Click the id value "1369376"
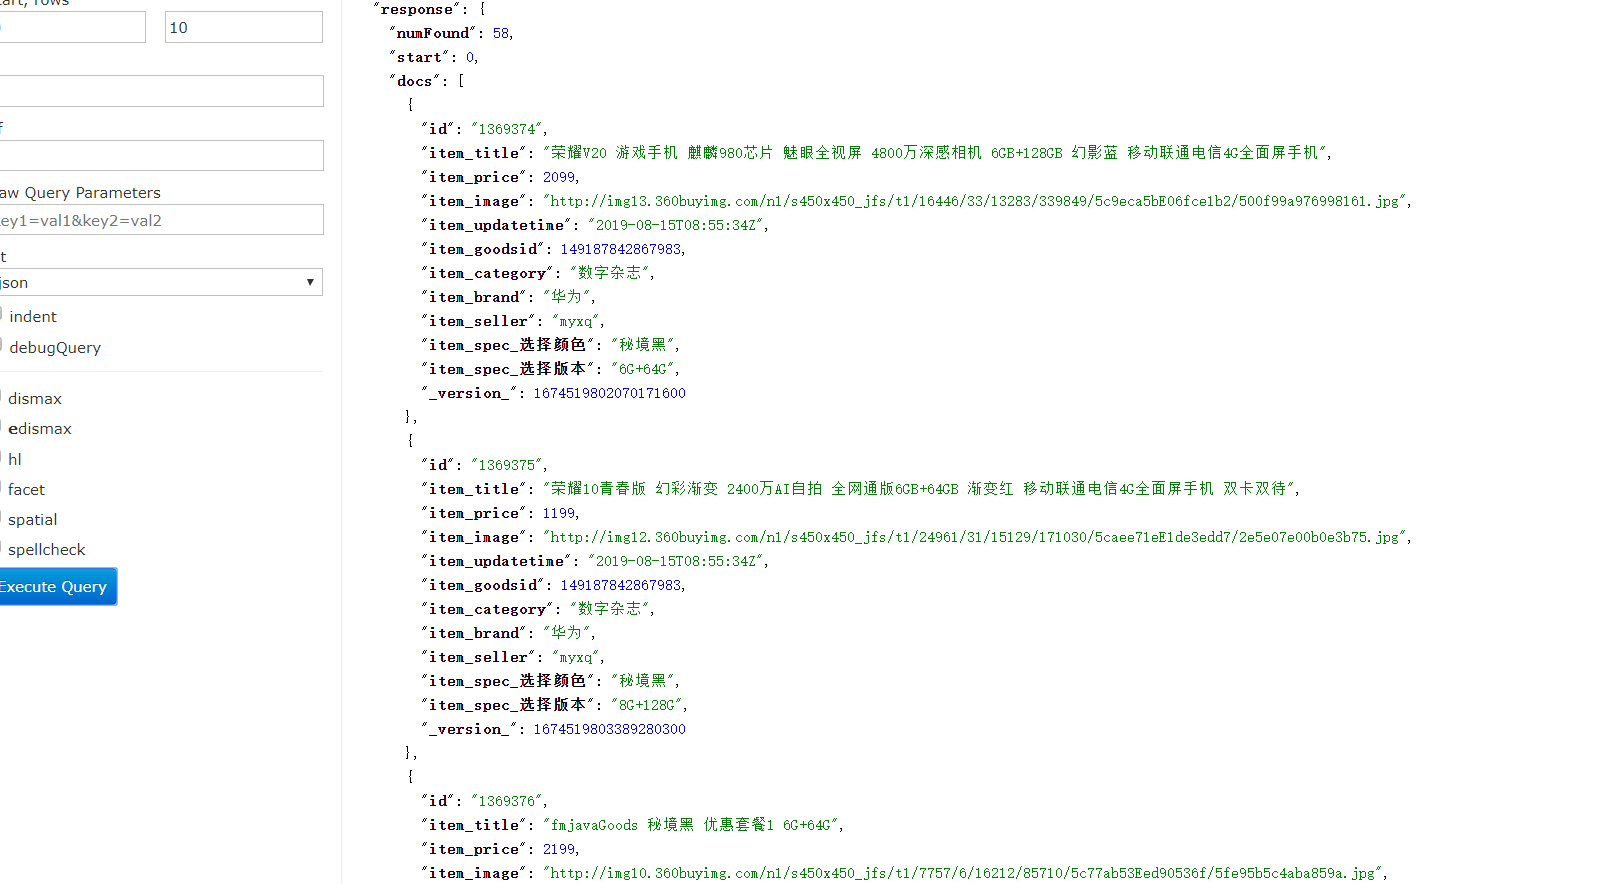The width and height of the screenshot is (1606, 884). 506,801
